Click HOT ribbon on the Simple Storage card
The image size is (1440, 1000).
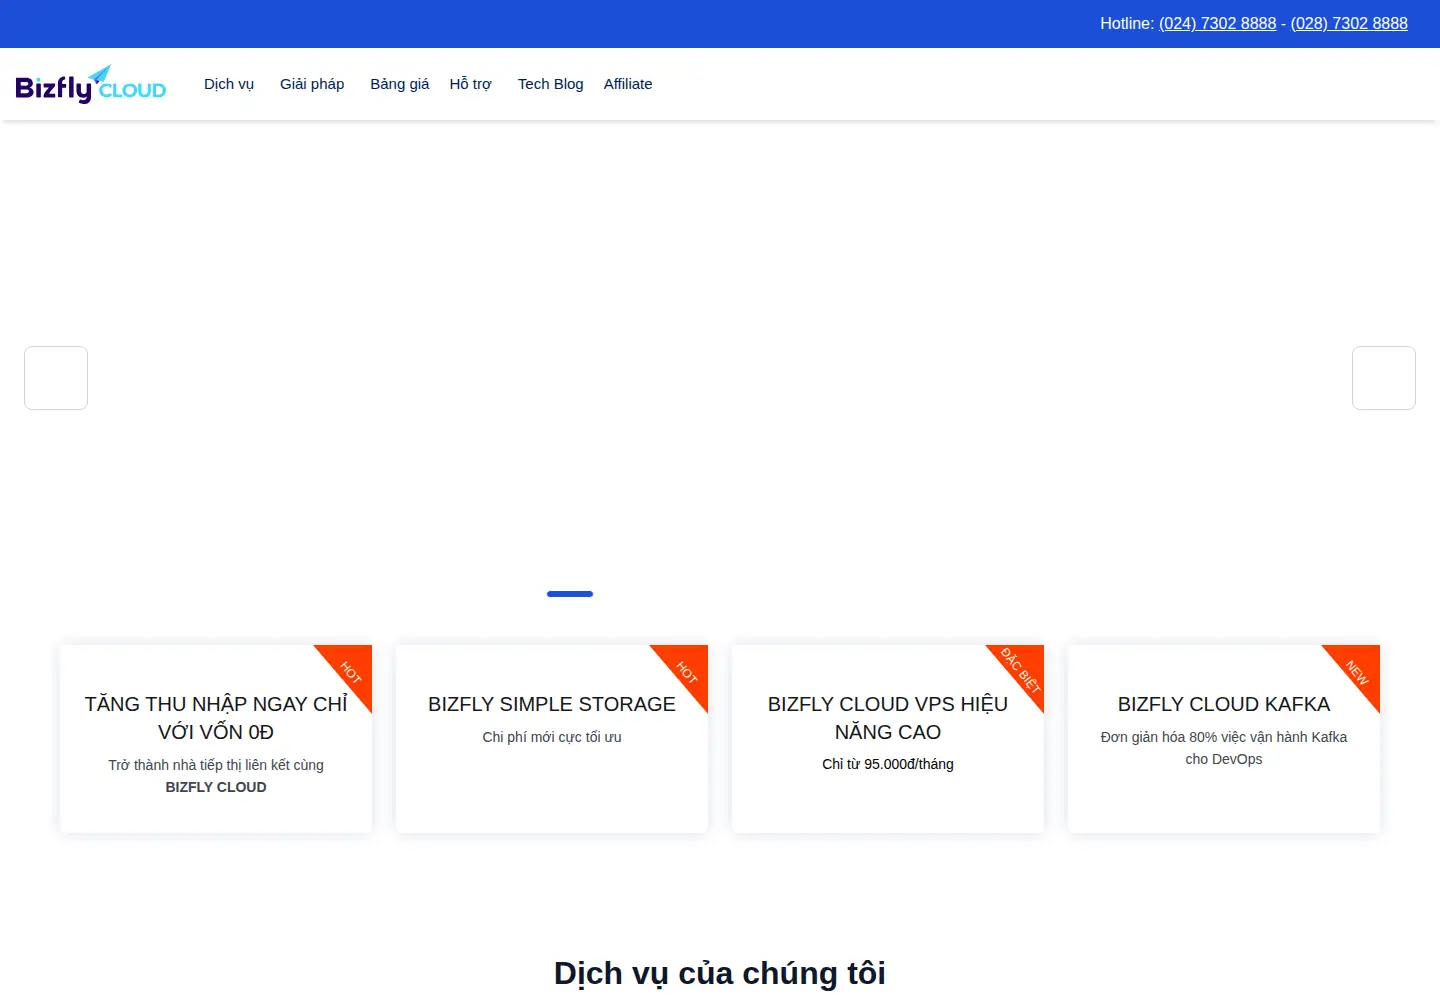[686, 671]
